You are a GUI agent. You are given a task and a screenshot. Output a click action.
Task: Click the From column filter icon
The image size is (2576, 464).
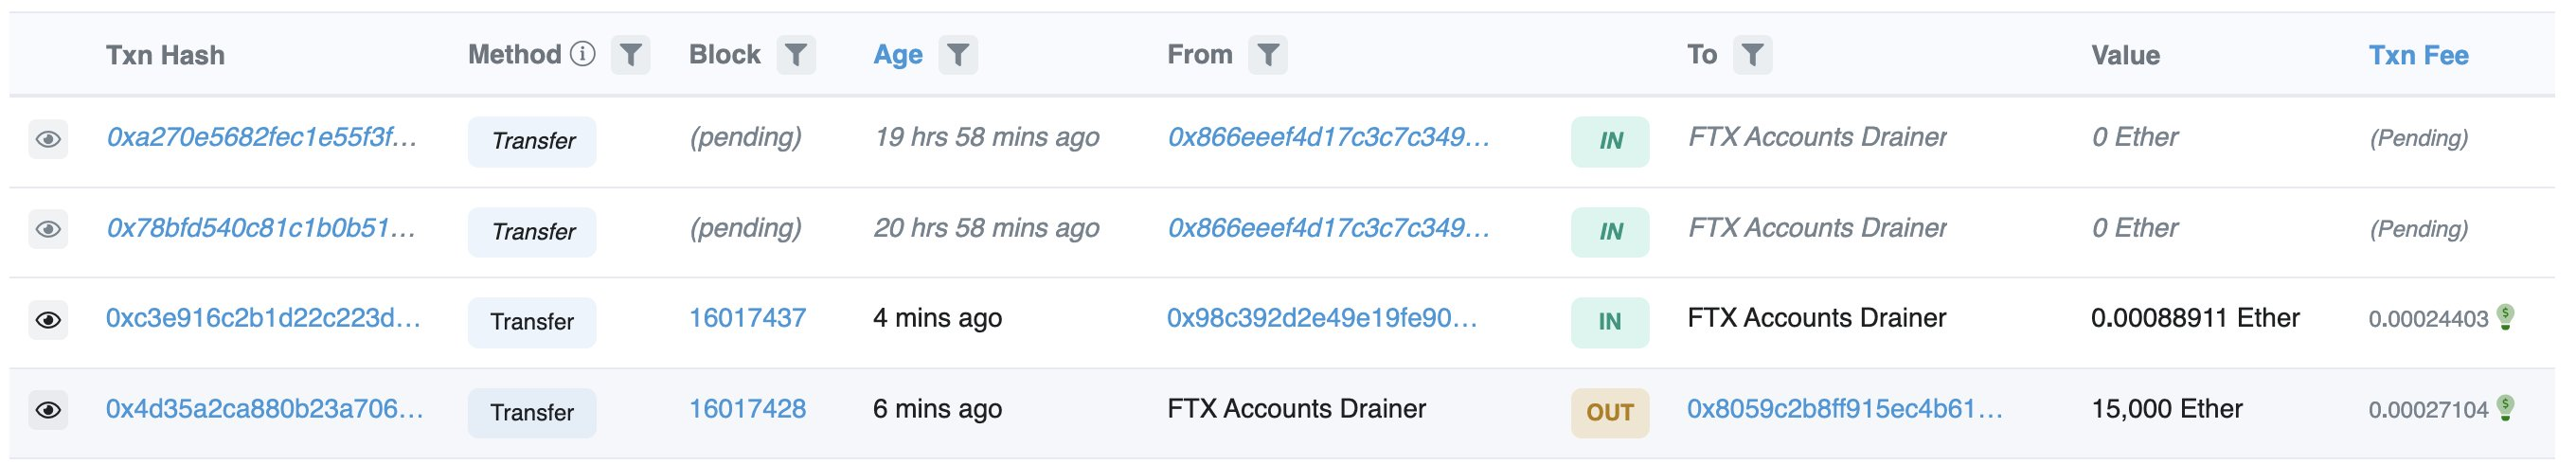[1268, 55]
